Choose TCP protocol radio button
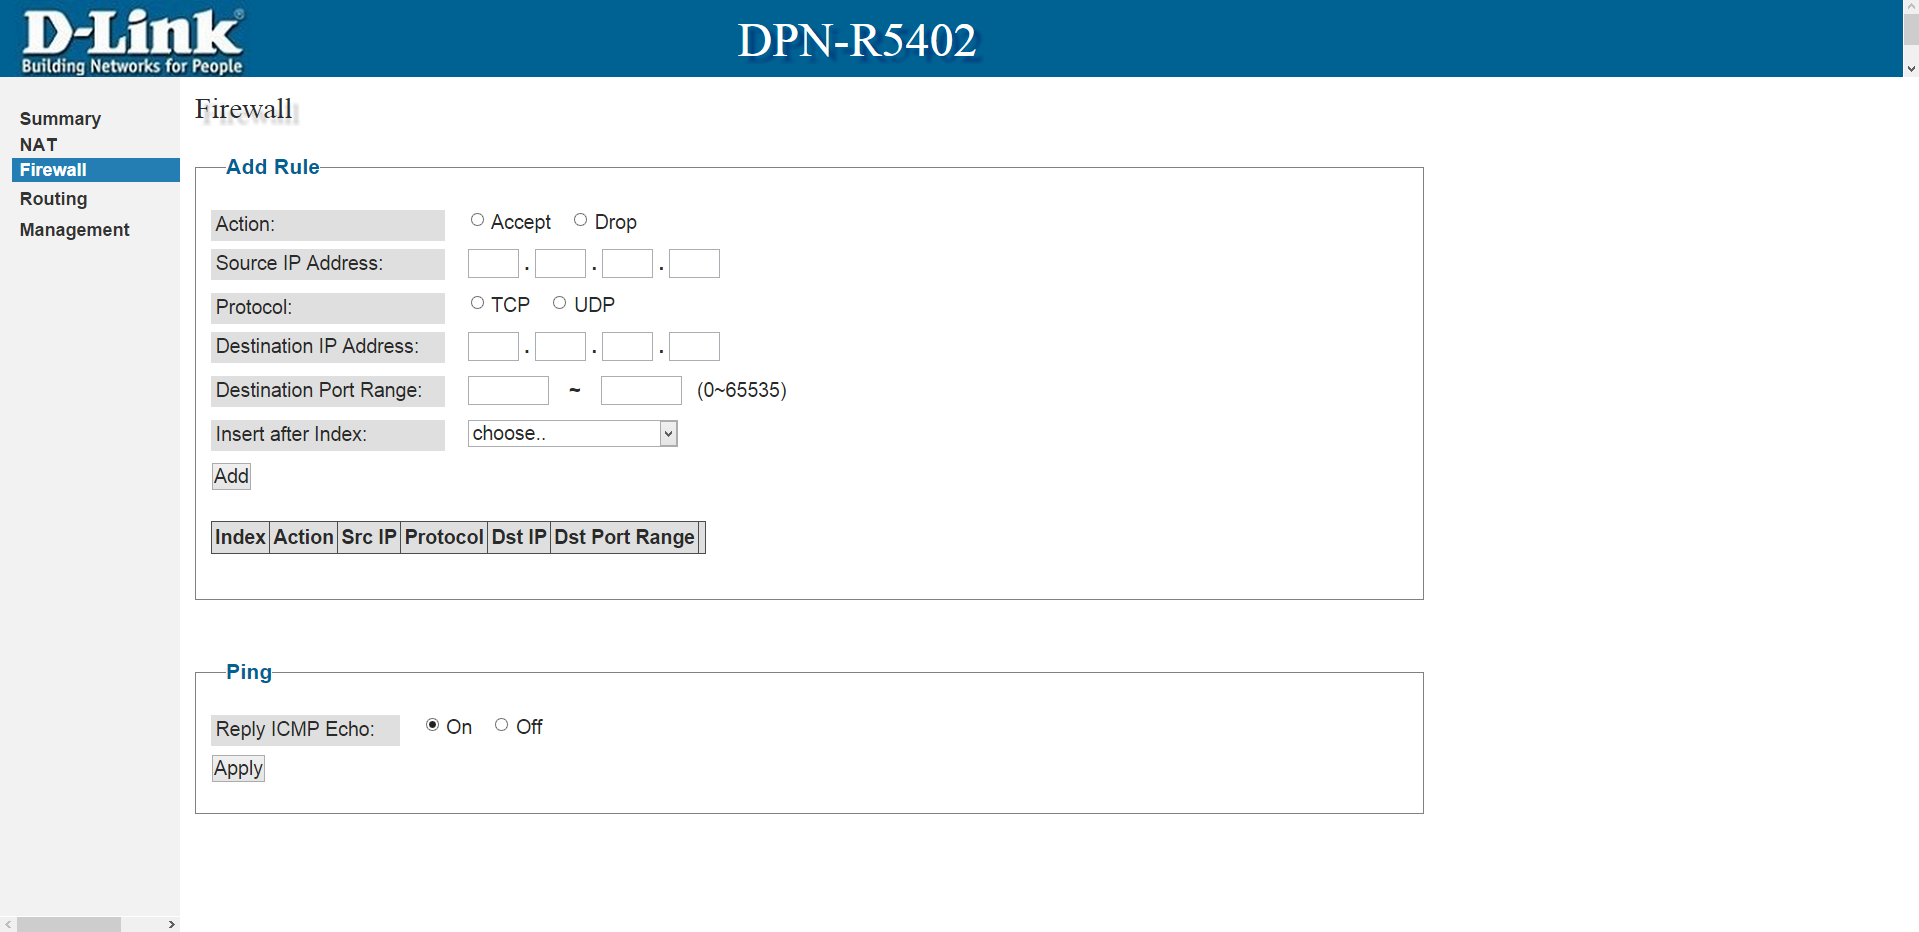Screen dimensions: 1919x932 [477, 303]
